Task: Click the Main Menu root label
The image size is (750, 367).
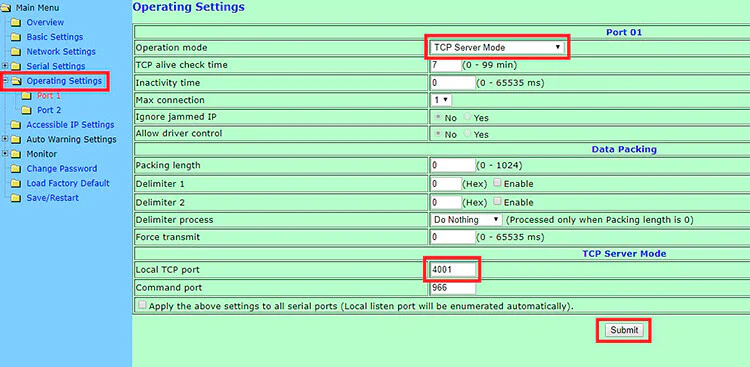Action: point(37,8)
